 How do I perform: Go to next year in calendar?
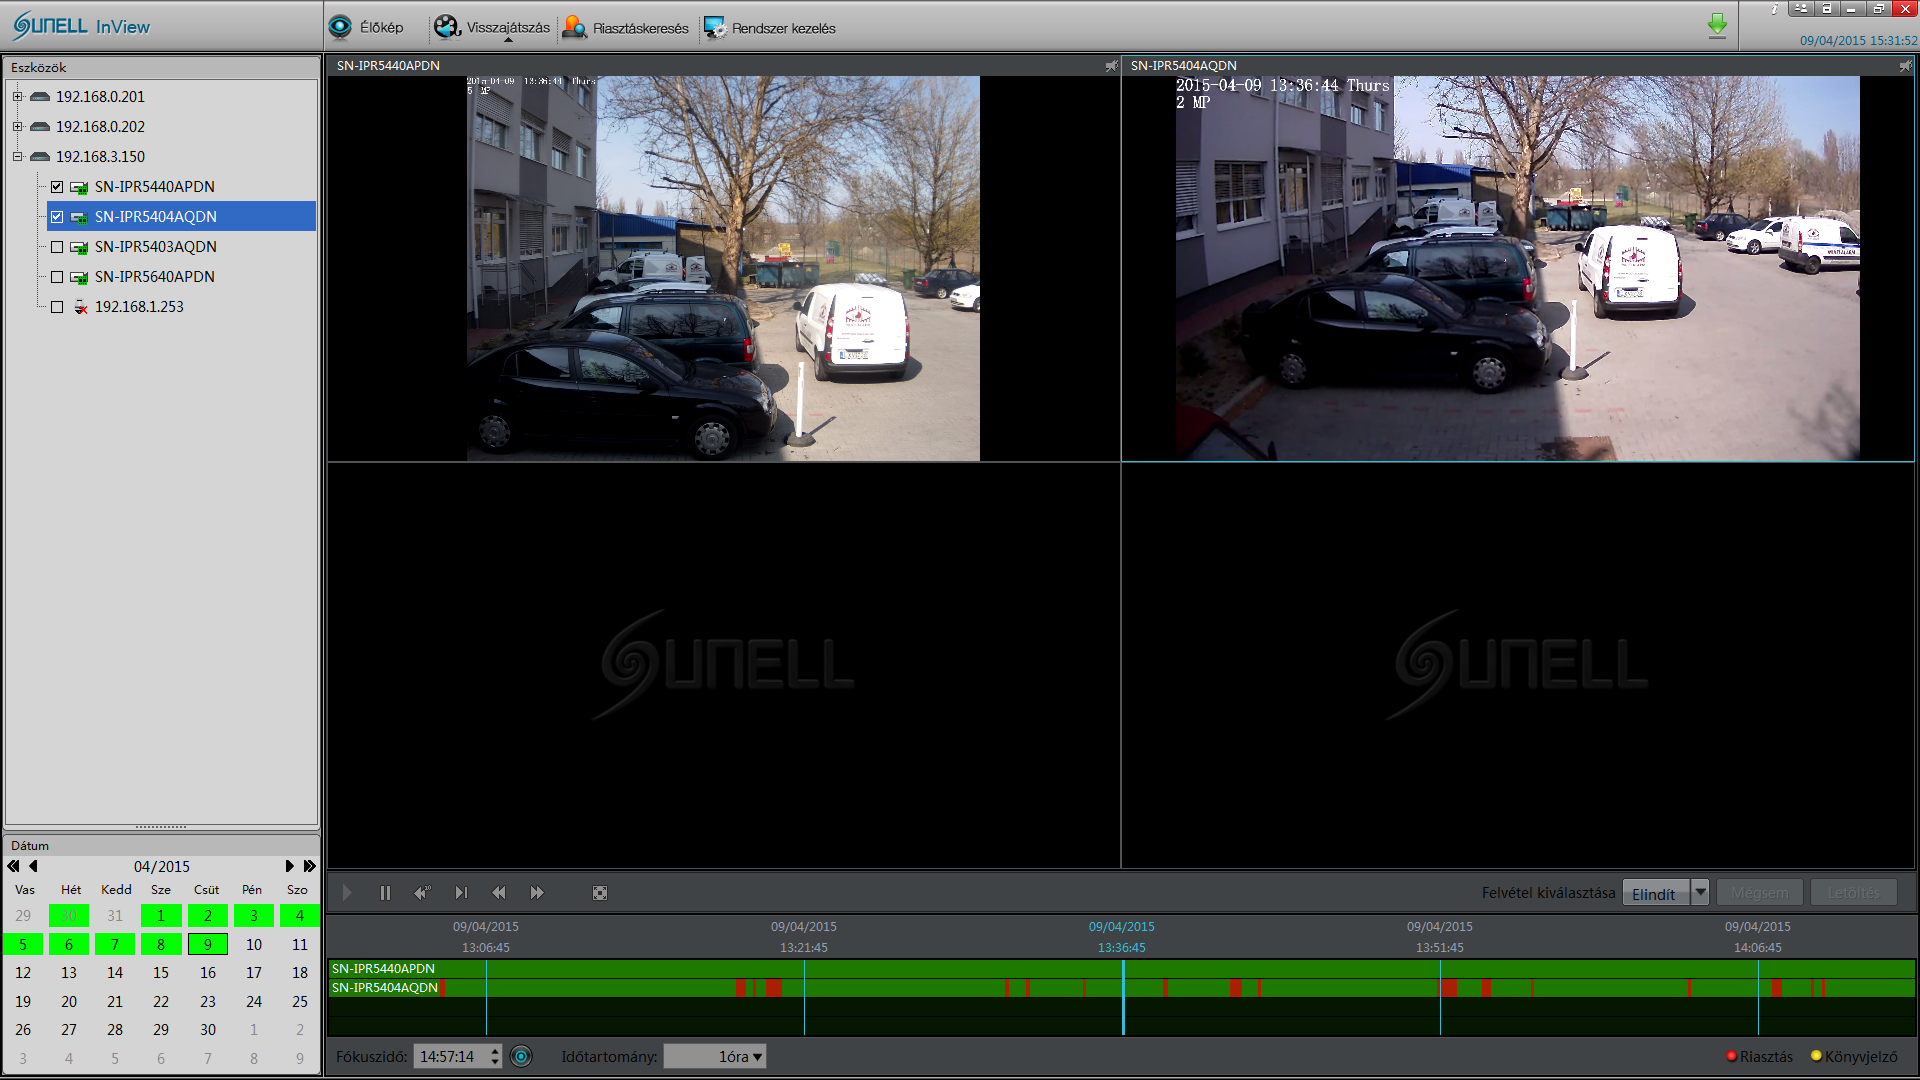click(x=310, y=866)
